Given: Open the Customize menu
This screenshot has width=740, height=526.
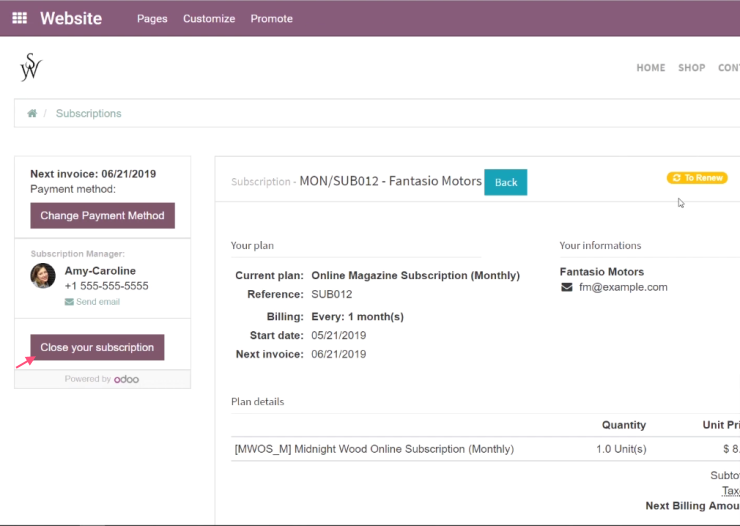Looking at the screenshot, I should coord(209,18).
